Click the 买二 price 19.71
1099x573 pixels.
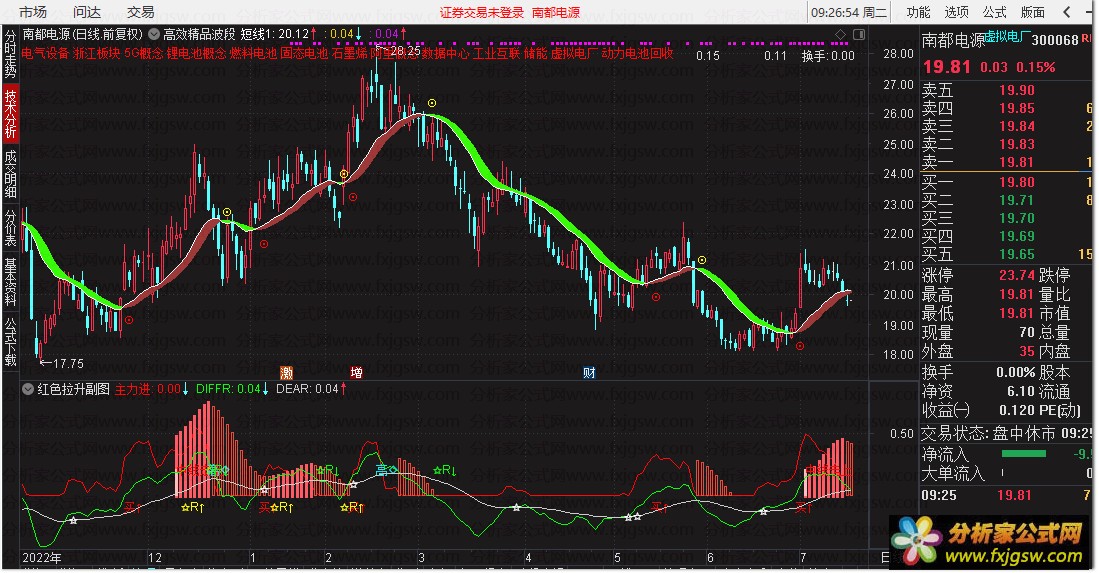[x=1017, y=200]
